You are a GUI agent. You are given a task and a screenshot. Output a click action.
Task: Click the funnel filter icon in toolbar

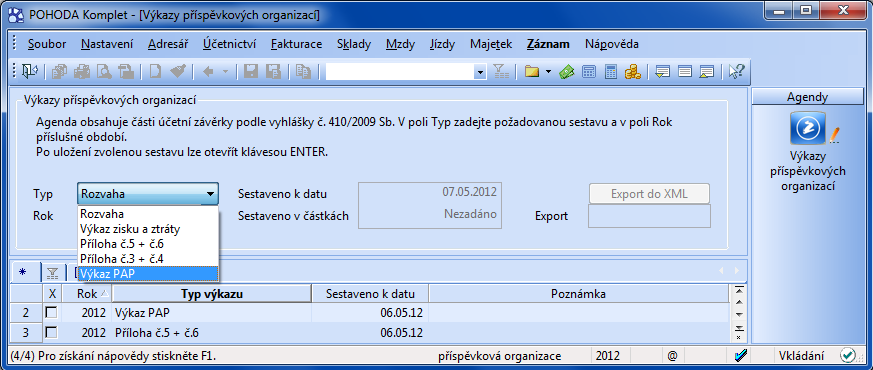coord(501,72)
